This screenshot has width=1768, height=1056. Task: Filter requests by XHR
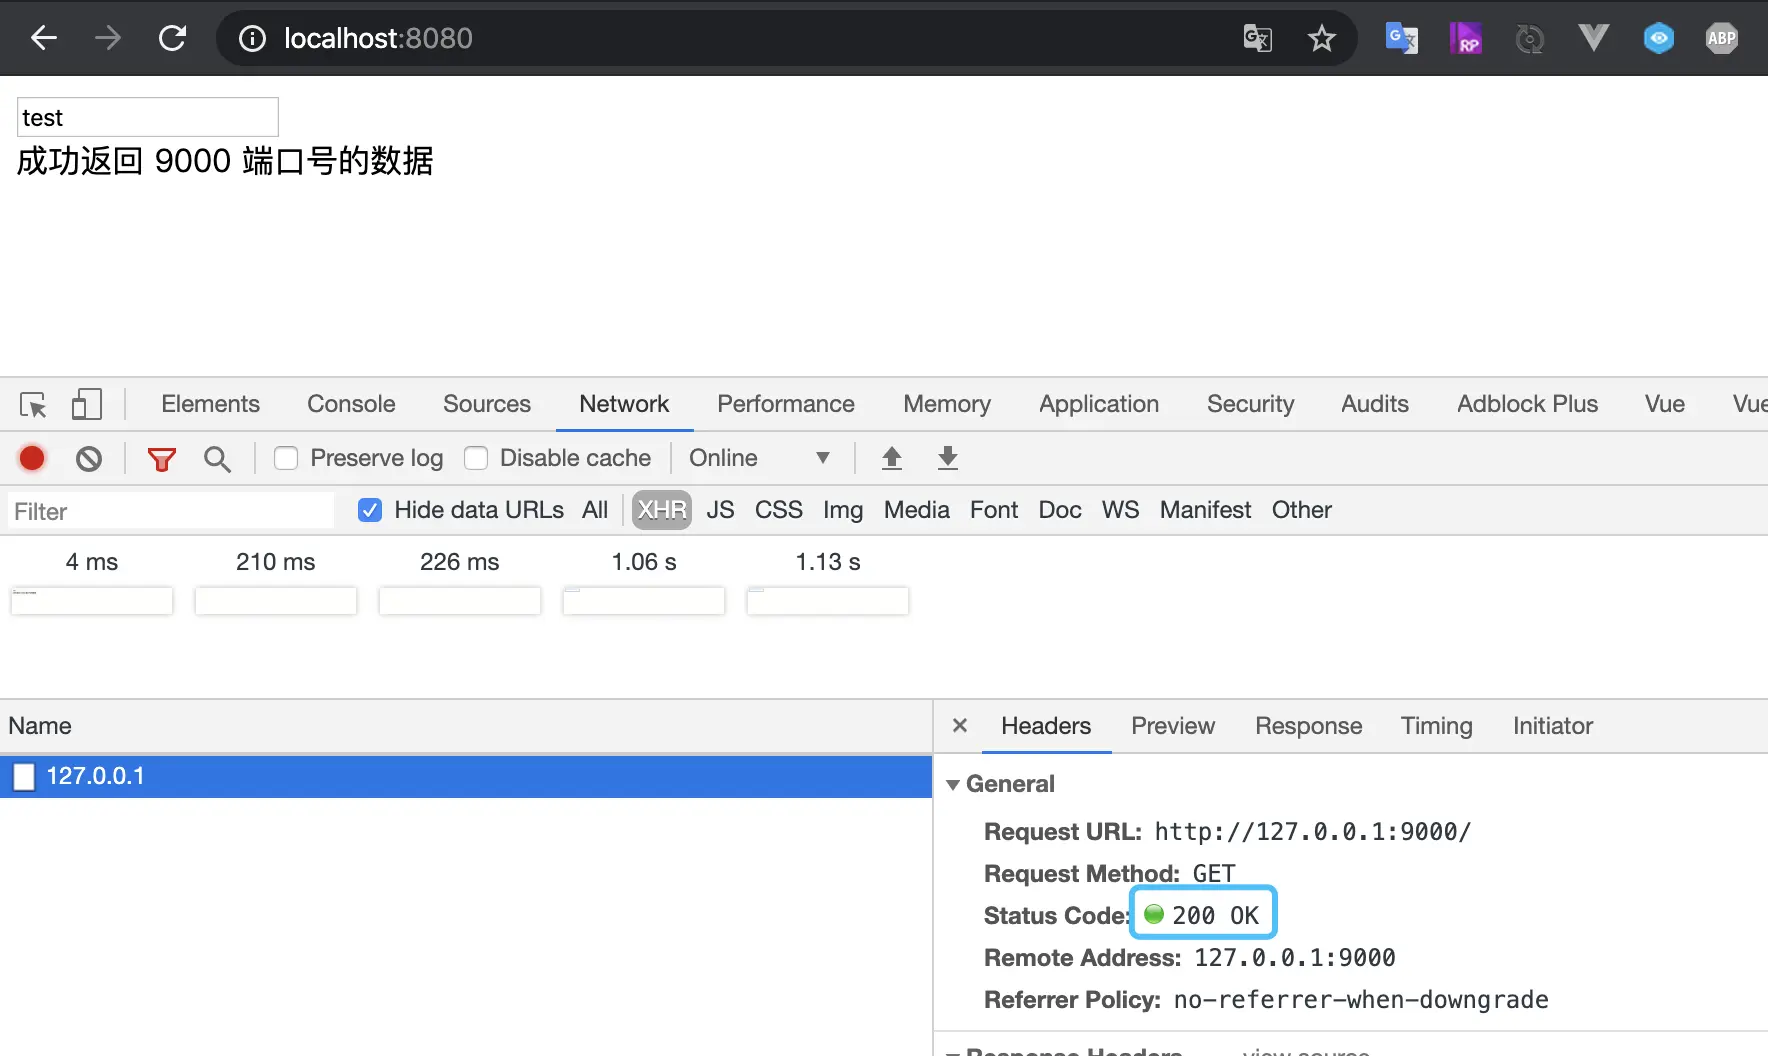tap(662, 510)
